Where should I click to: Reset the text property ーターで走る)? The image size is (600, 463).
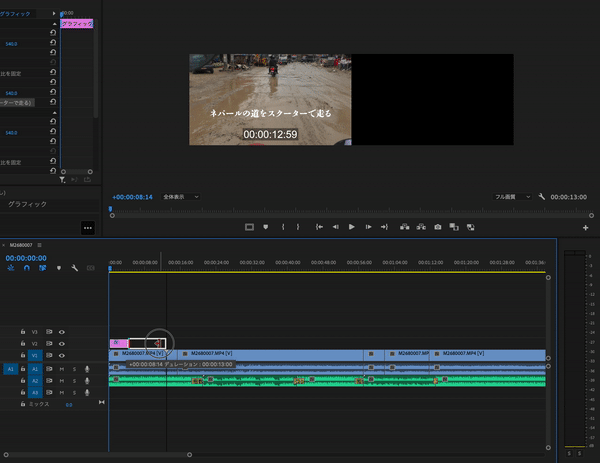click(x=53, y=102)
